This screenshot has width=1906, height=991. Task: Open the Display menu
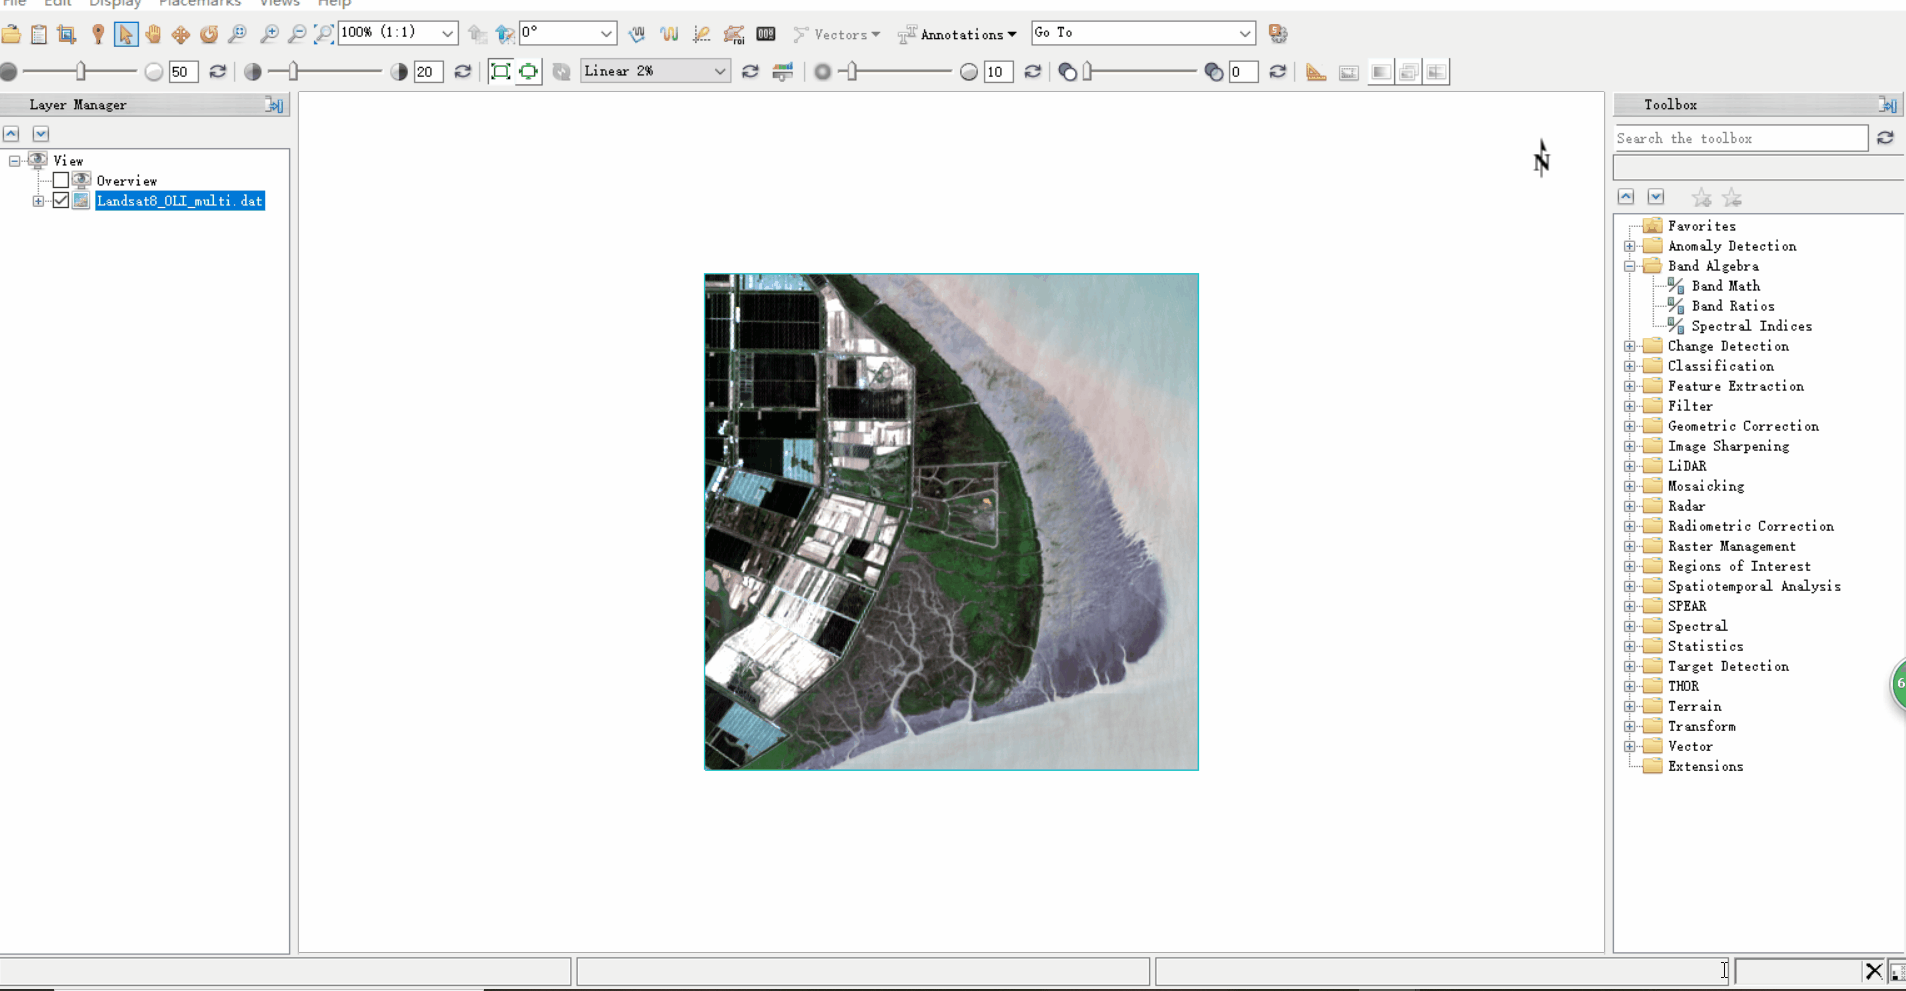tap(115, 4)
